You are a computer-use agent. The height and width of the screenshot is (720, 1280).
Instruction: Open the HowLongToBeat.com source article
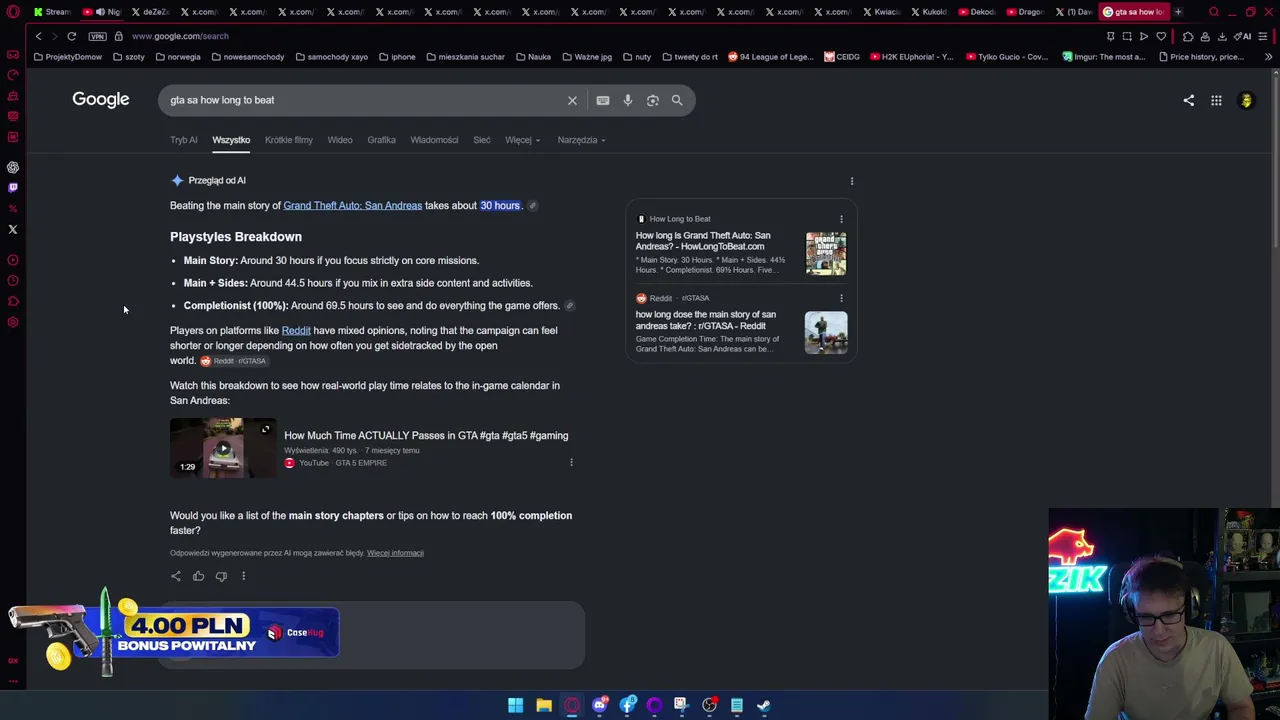(x=703, y=241)
